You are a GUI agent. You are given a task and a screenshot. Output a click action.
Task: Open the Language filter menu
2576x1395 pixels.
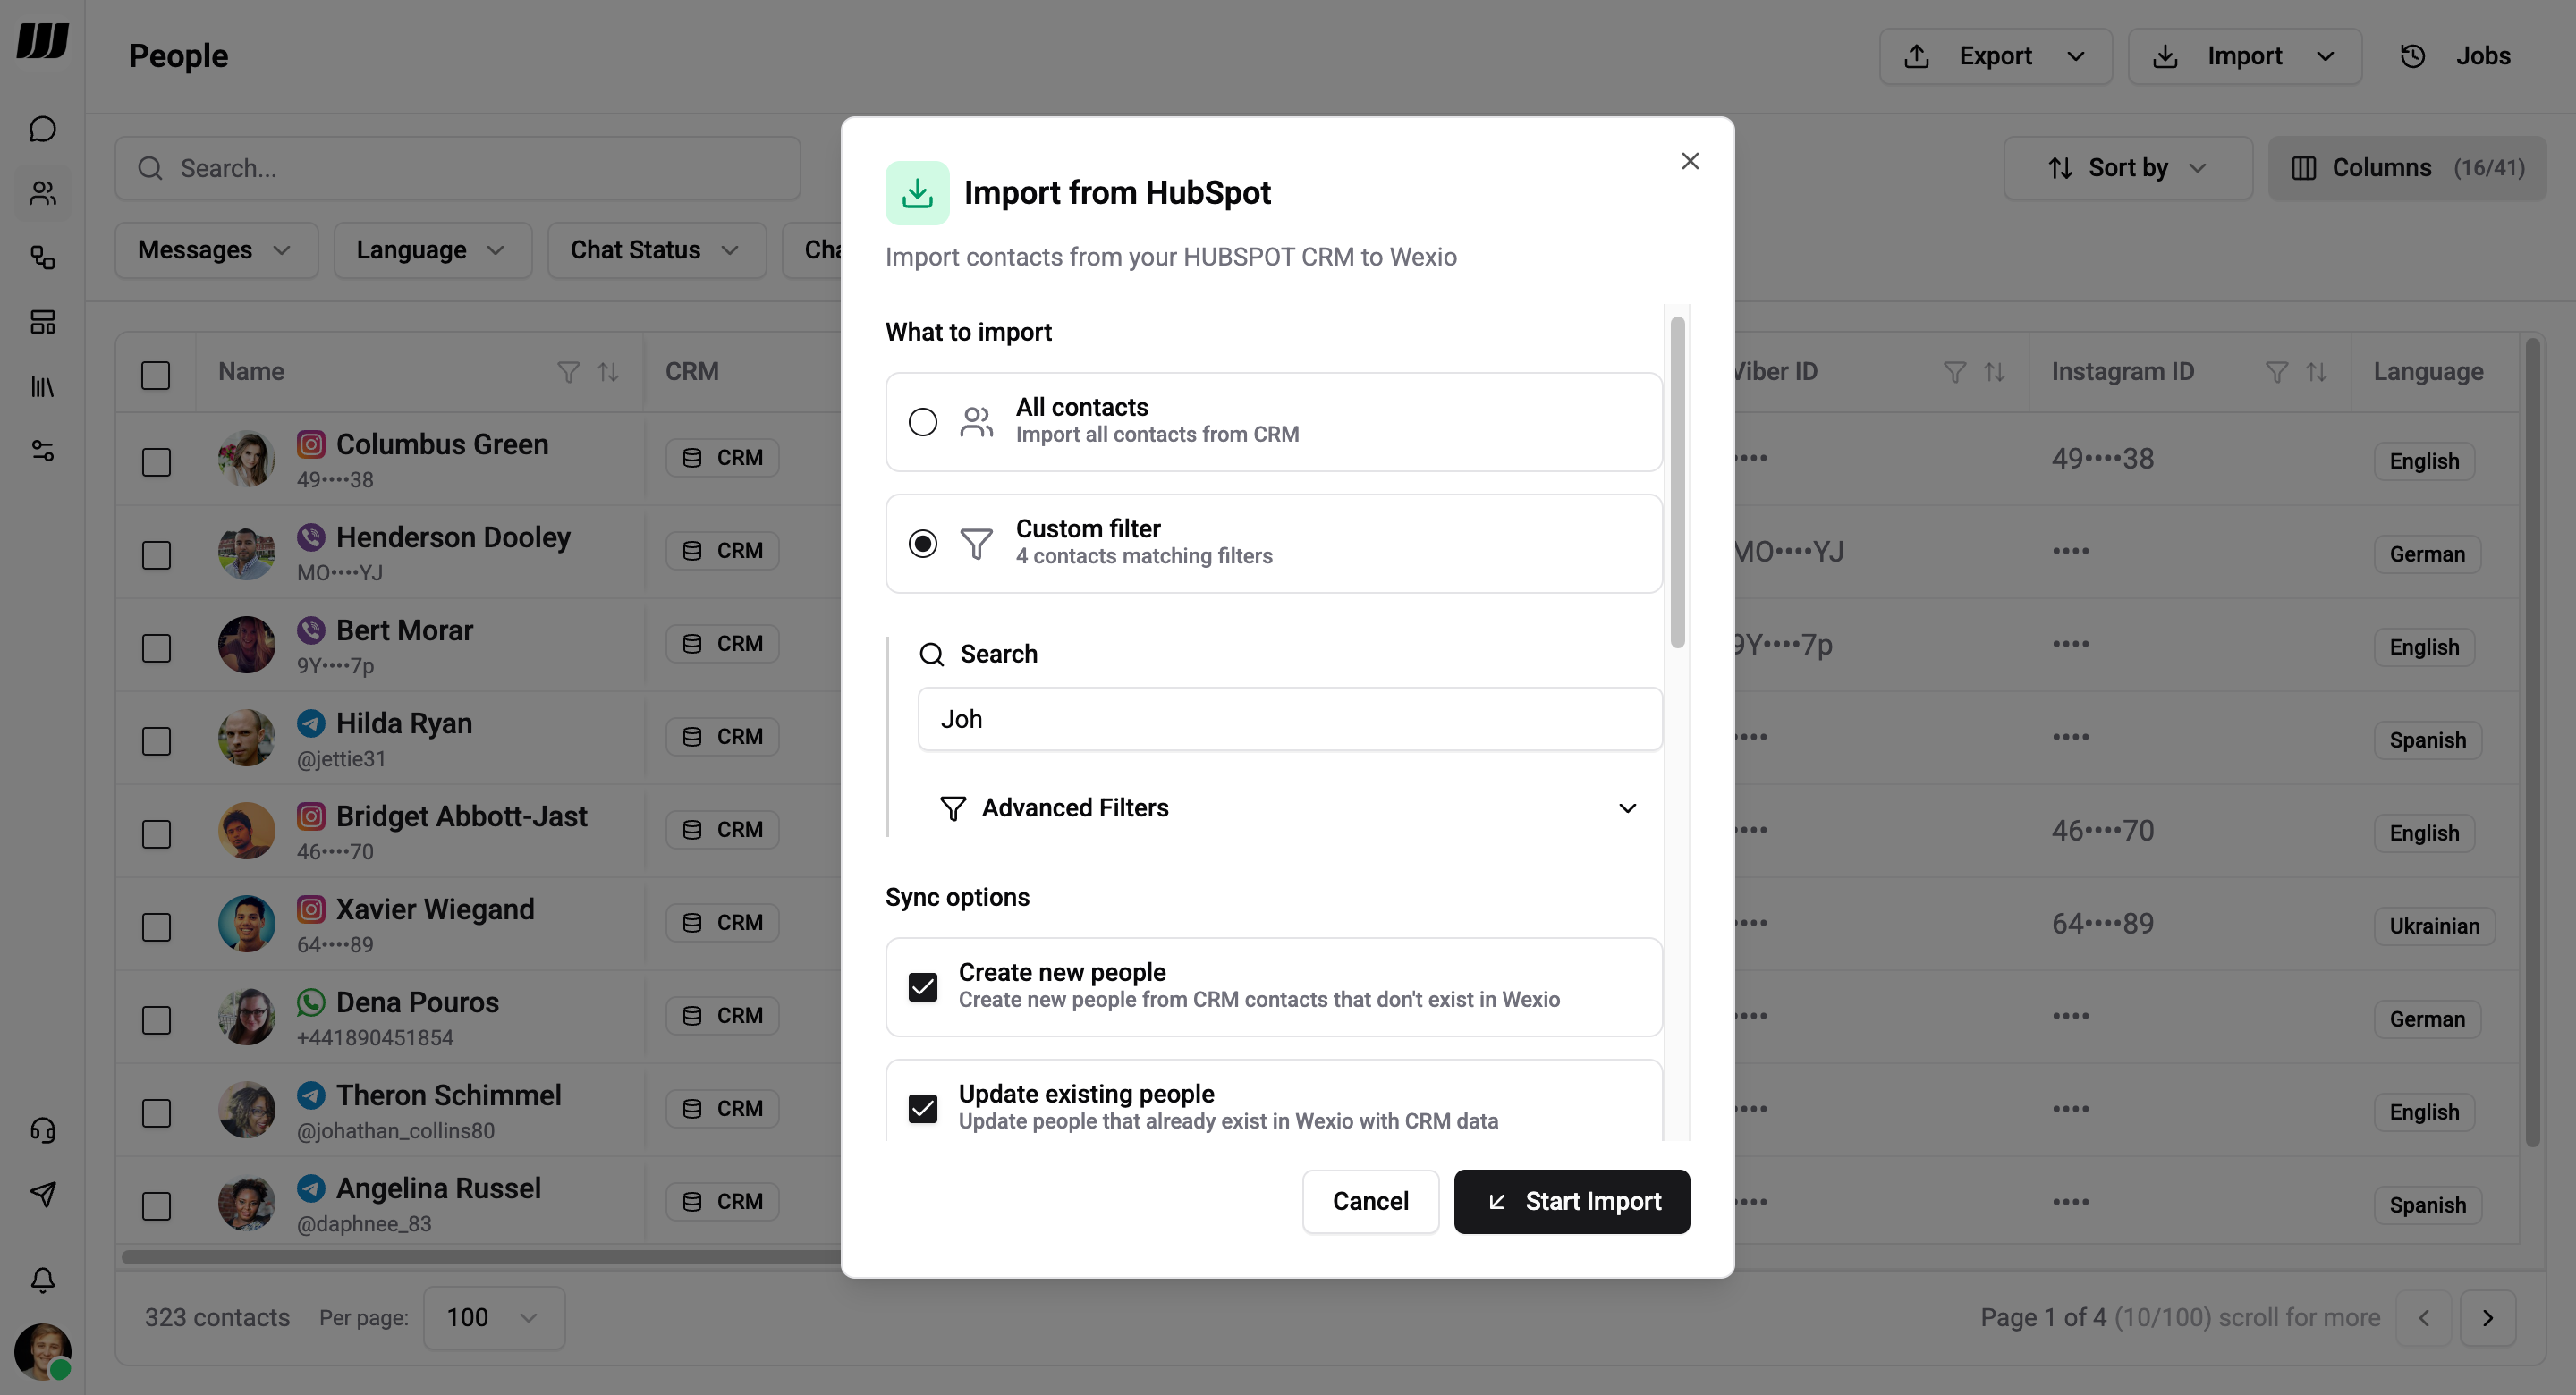(x=431, y=249)
